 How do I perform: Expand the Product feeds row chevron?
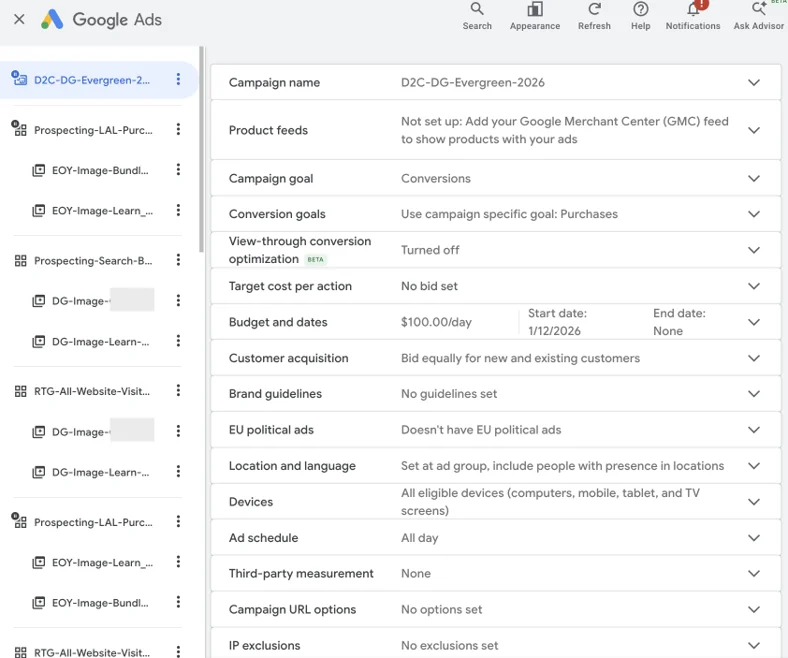pyautogui.click(x=753, y=130)
